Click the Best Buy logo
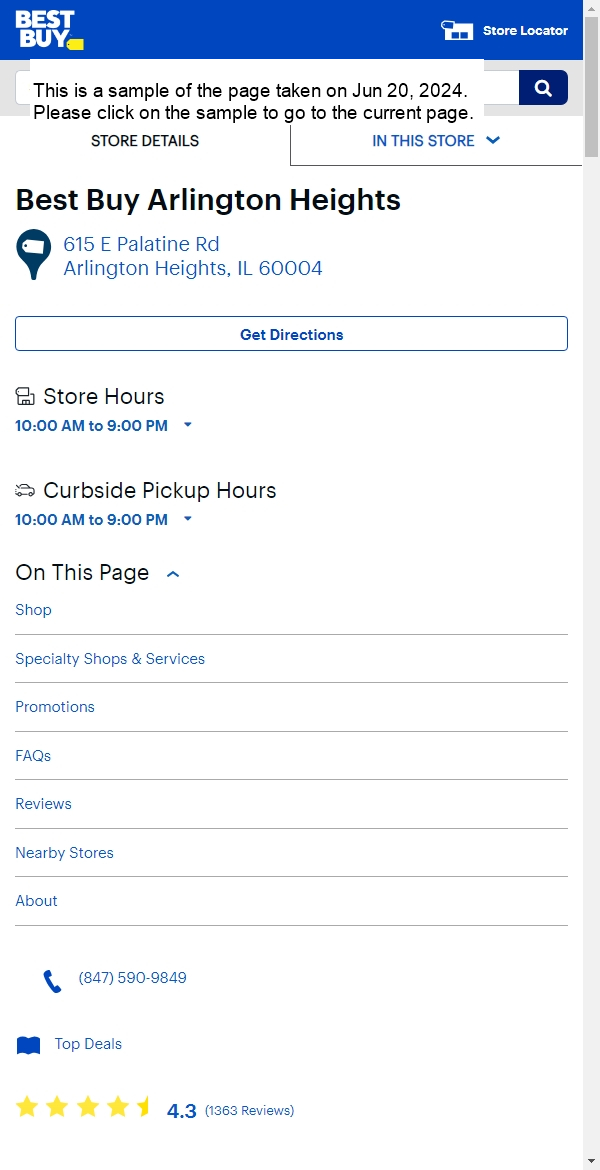The image size is (600, 1170). coord(49,30)
